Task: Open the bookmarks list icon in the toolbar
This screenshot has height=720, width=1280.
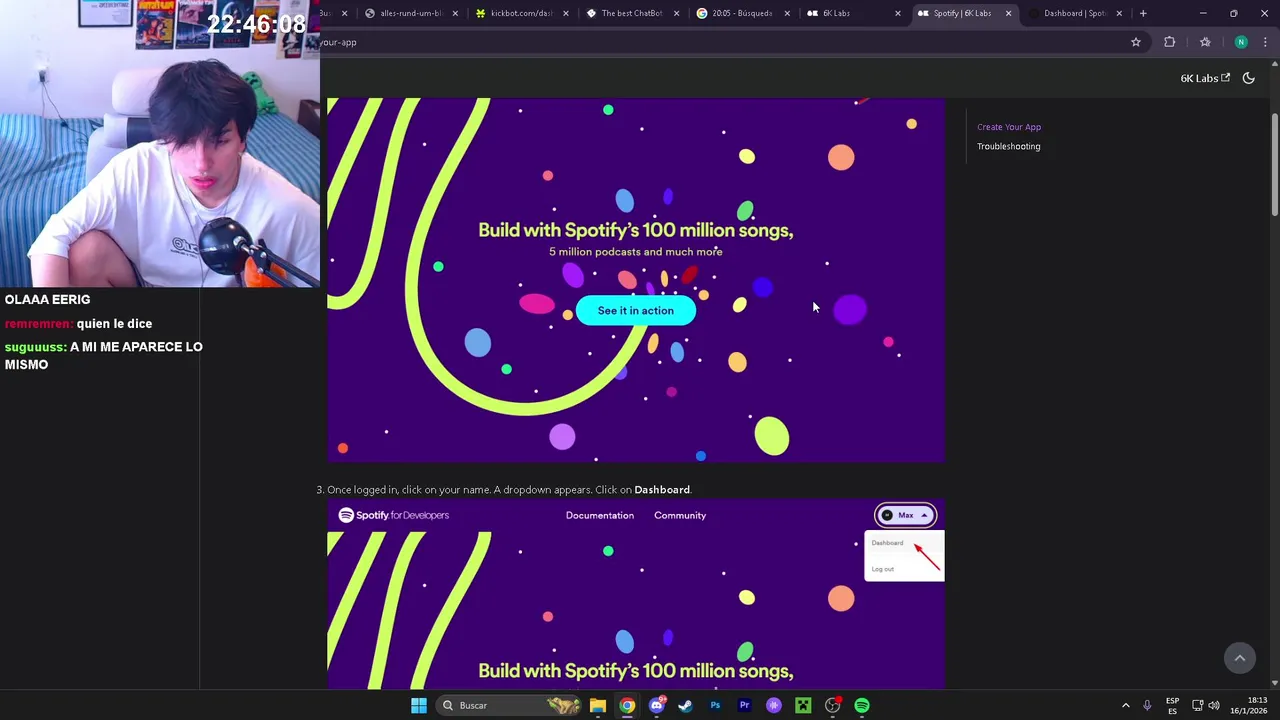Action: [x=1205, y=42]
